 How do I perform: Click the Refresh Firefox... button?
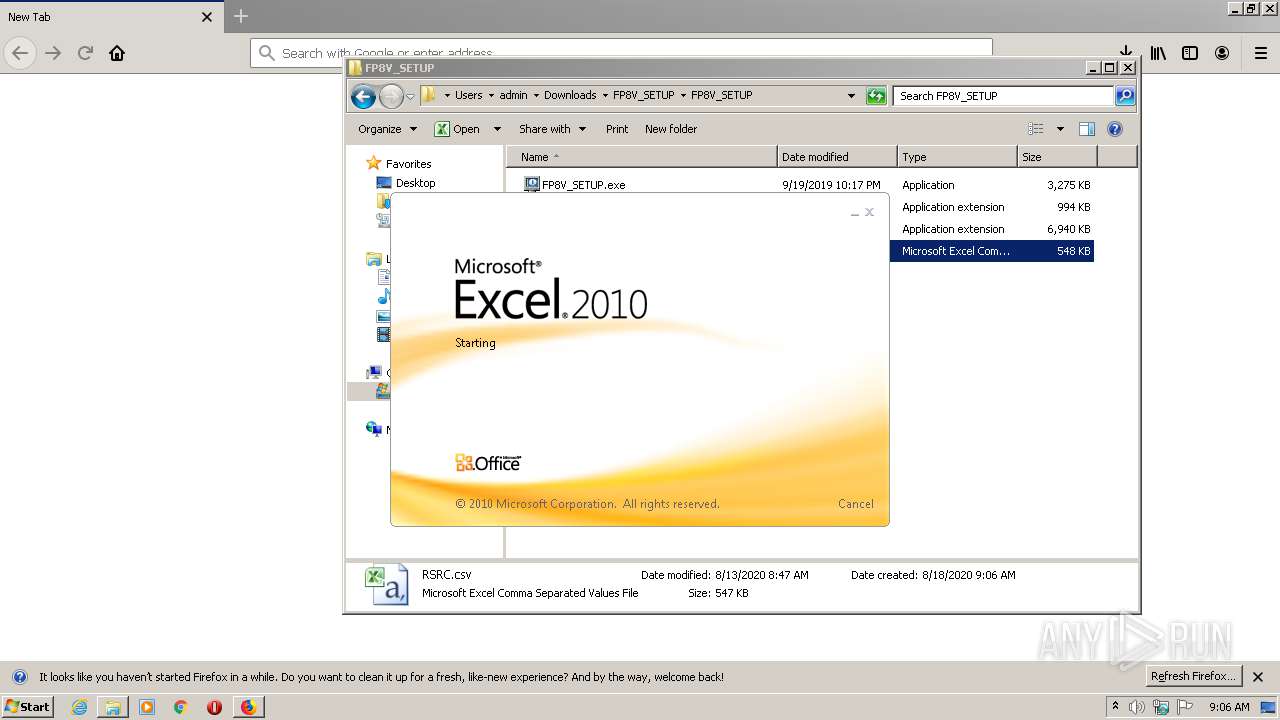tap(1193, 676)
